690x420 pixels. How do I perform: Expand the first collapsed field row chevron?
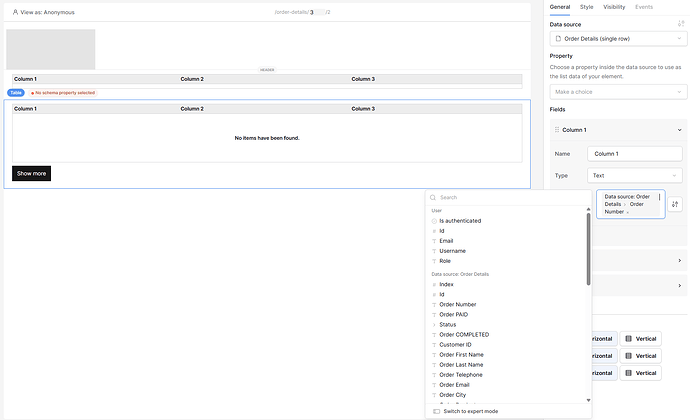680,261
